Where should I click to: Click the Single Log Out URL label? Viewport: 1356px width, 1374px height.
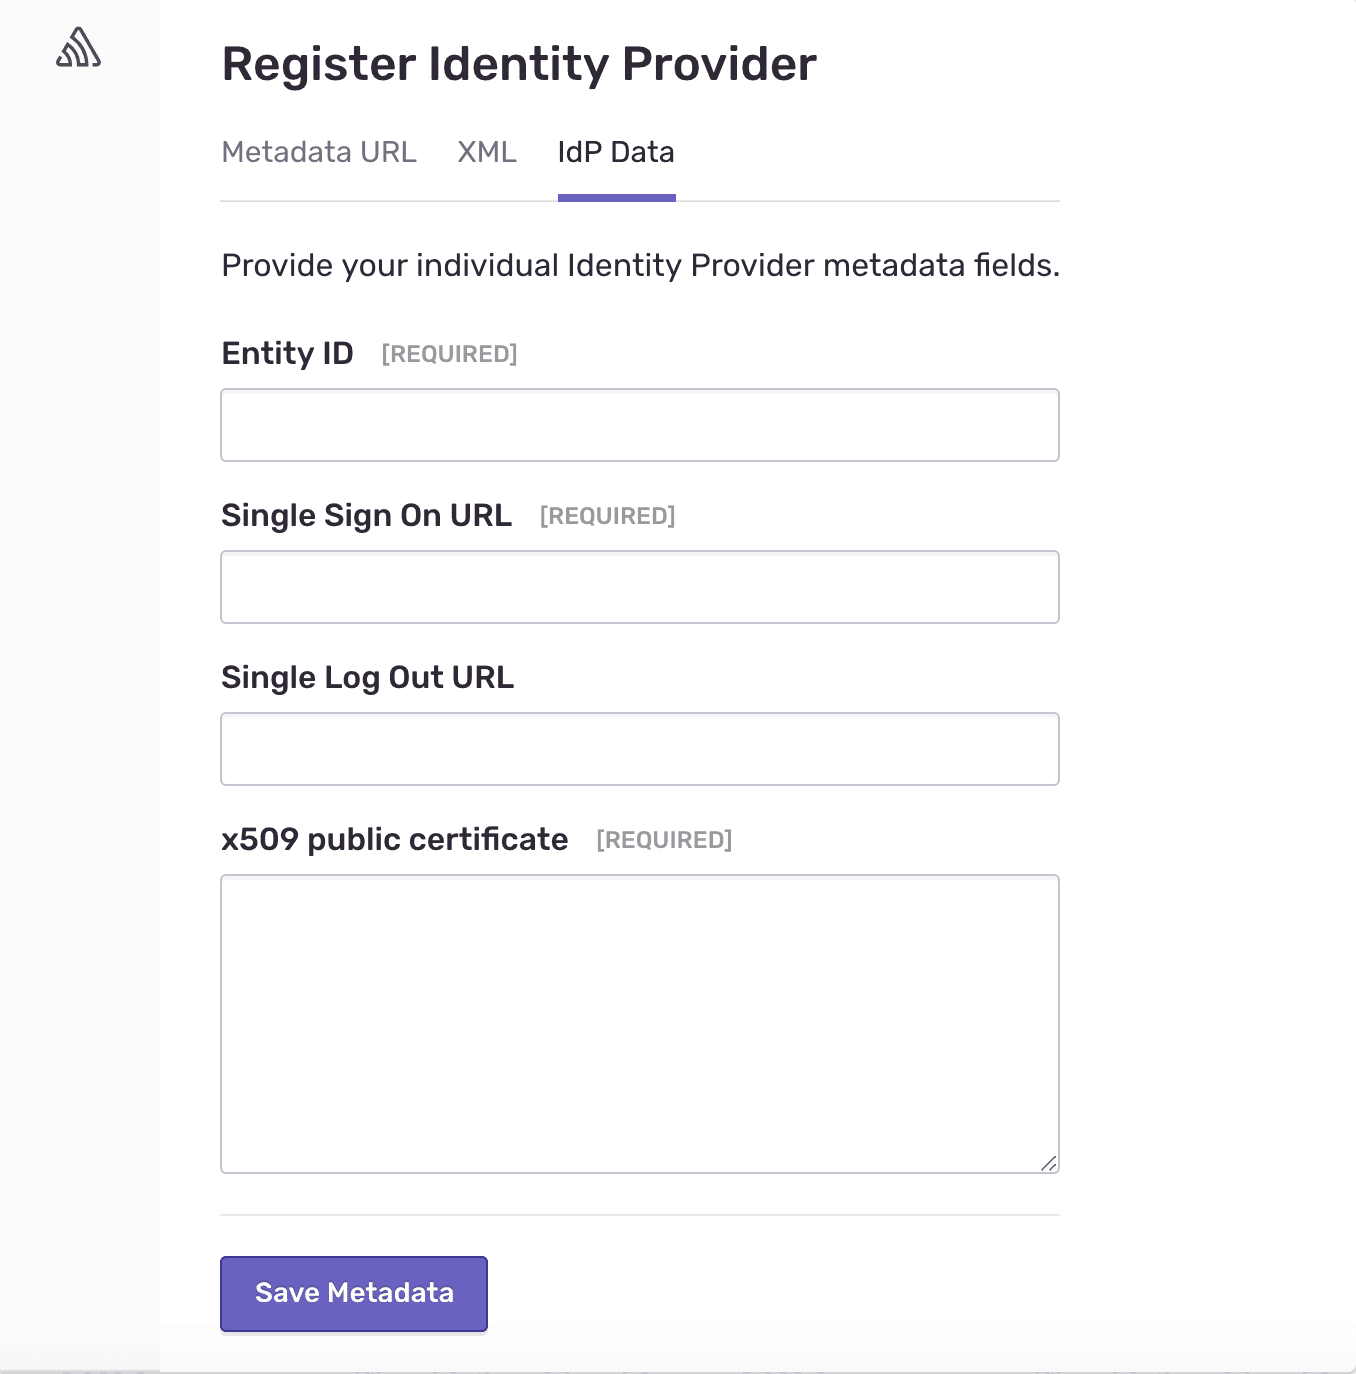[367, 677]
